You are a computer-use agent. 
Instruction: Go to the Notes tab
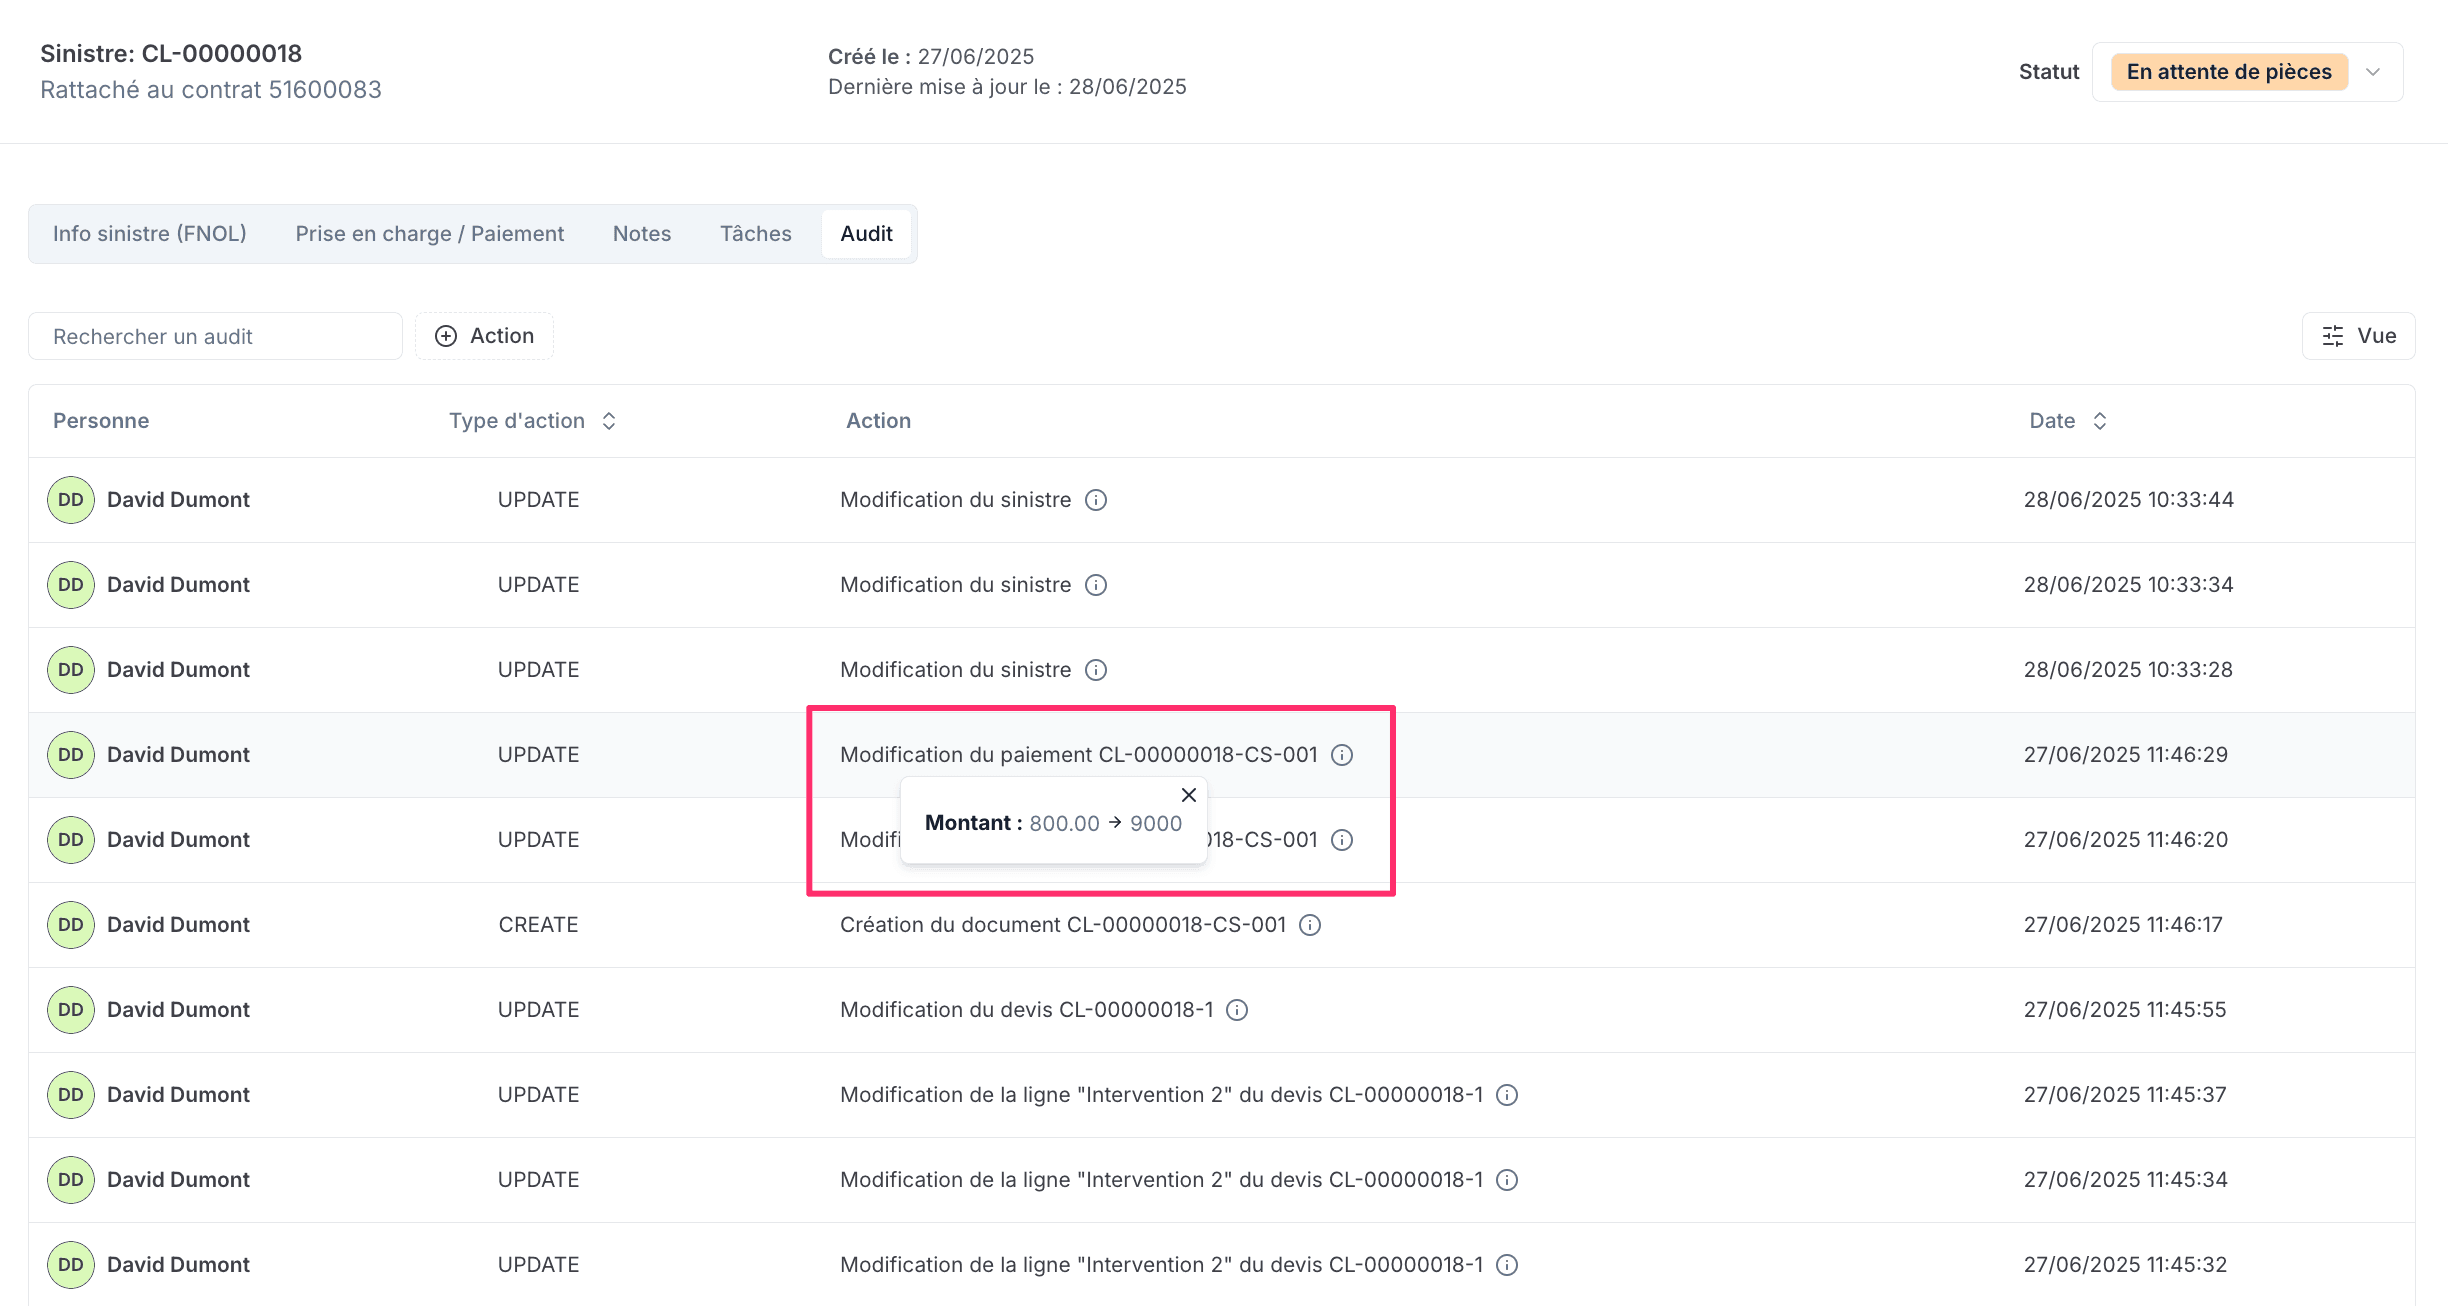pyautogui.click(x=642, y=234)
